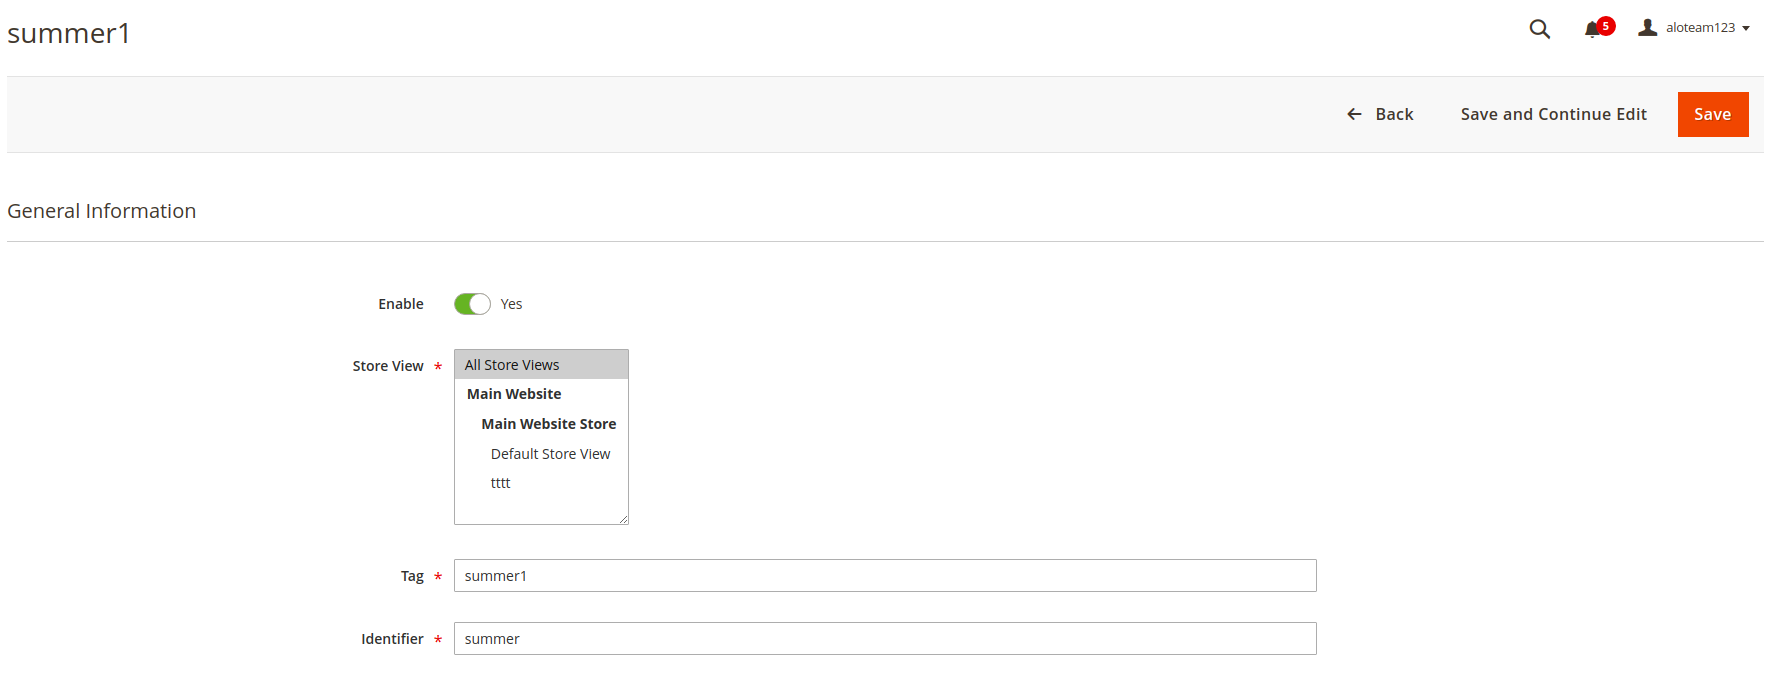Click the Yes label beside Enable switch
The image size is (1778, 693).
point(511,304)
